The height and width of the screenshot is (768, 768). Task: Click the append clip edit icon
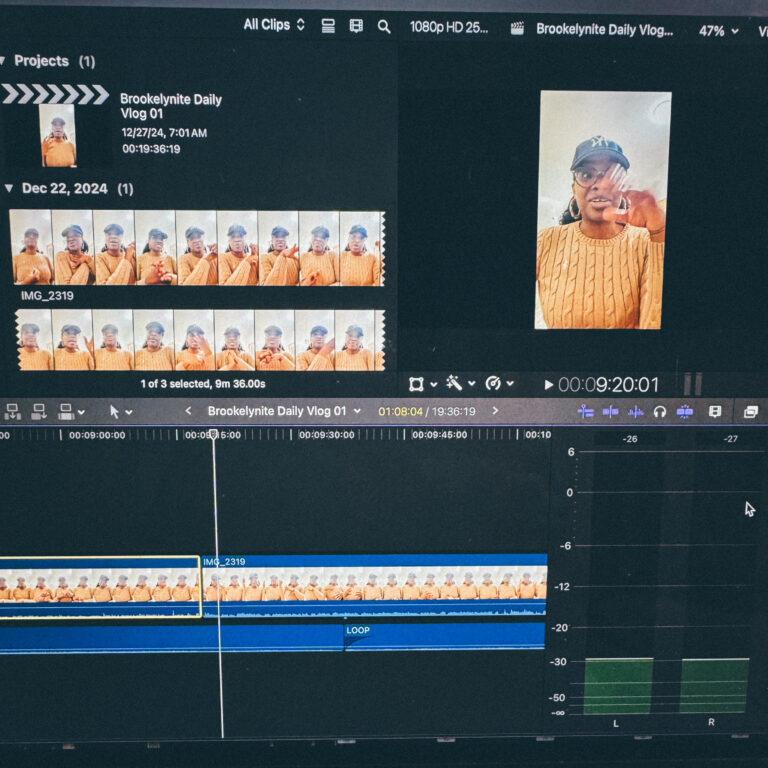(66, 411)
